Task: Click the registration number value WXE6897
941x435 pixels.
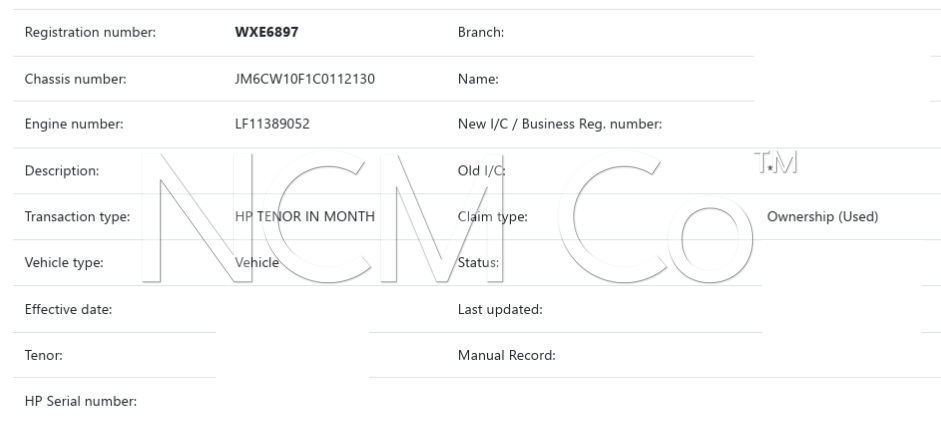Action: 266,33
